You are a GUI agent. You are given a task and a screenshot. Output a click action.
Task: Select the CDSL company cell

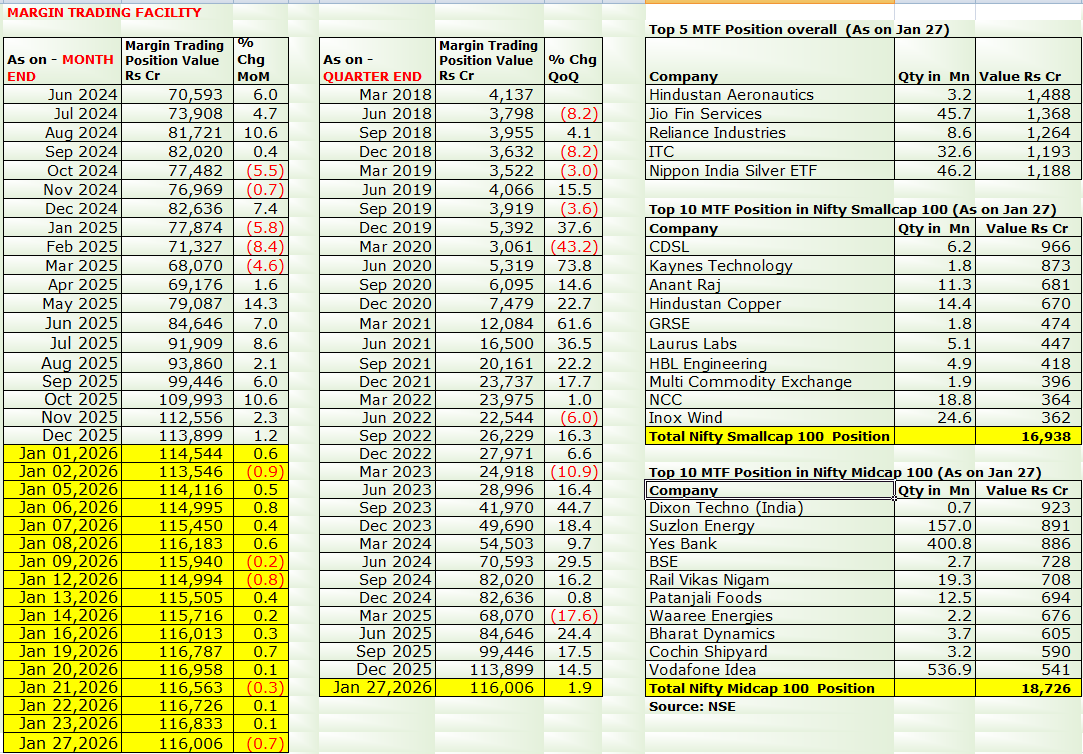tap(769, 246)
